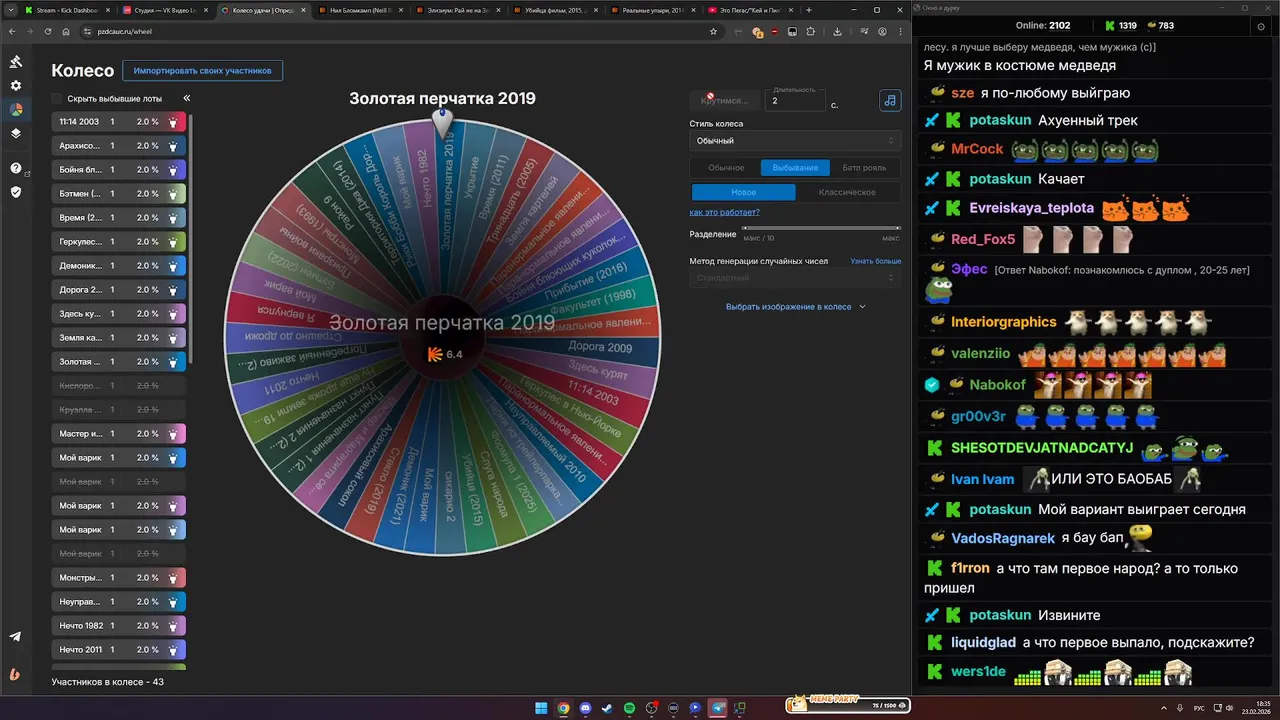The width and height of the screenshot is (1280, 720).
Task: Open the help question-mark sidebar icon
Action: [x=16, y=168]
